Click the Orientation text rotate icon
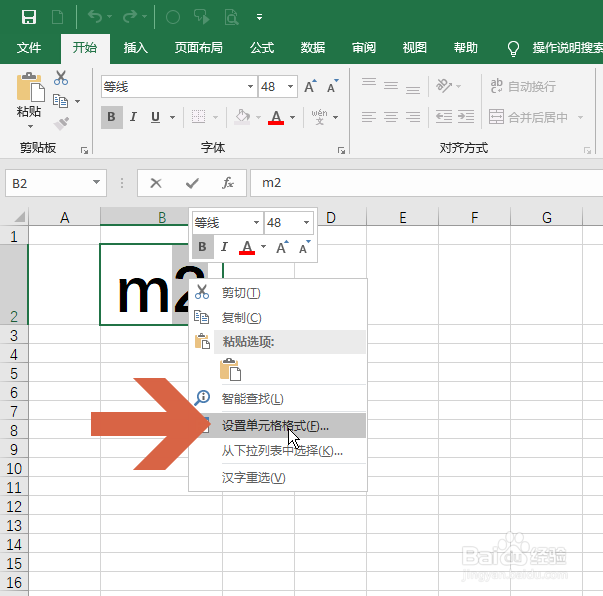Viewport: 603px width, 596px height. [444, 86]
